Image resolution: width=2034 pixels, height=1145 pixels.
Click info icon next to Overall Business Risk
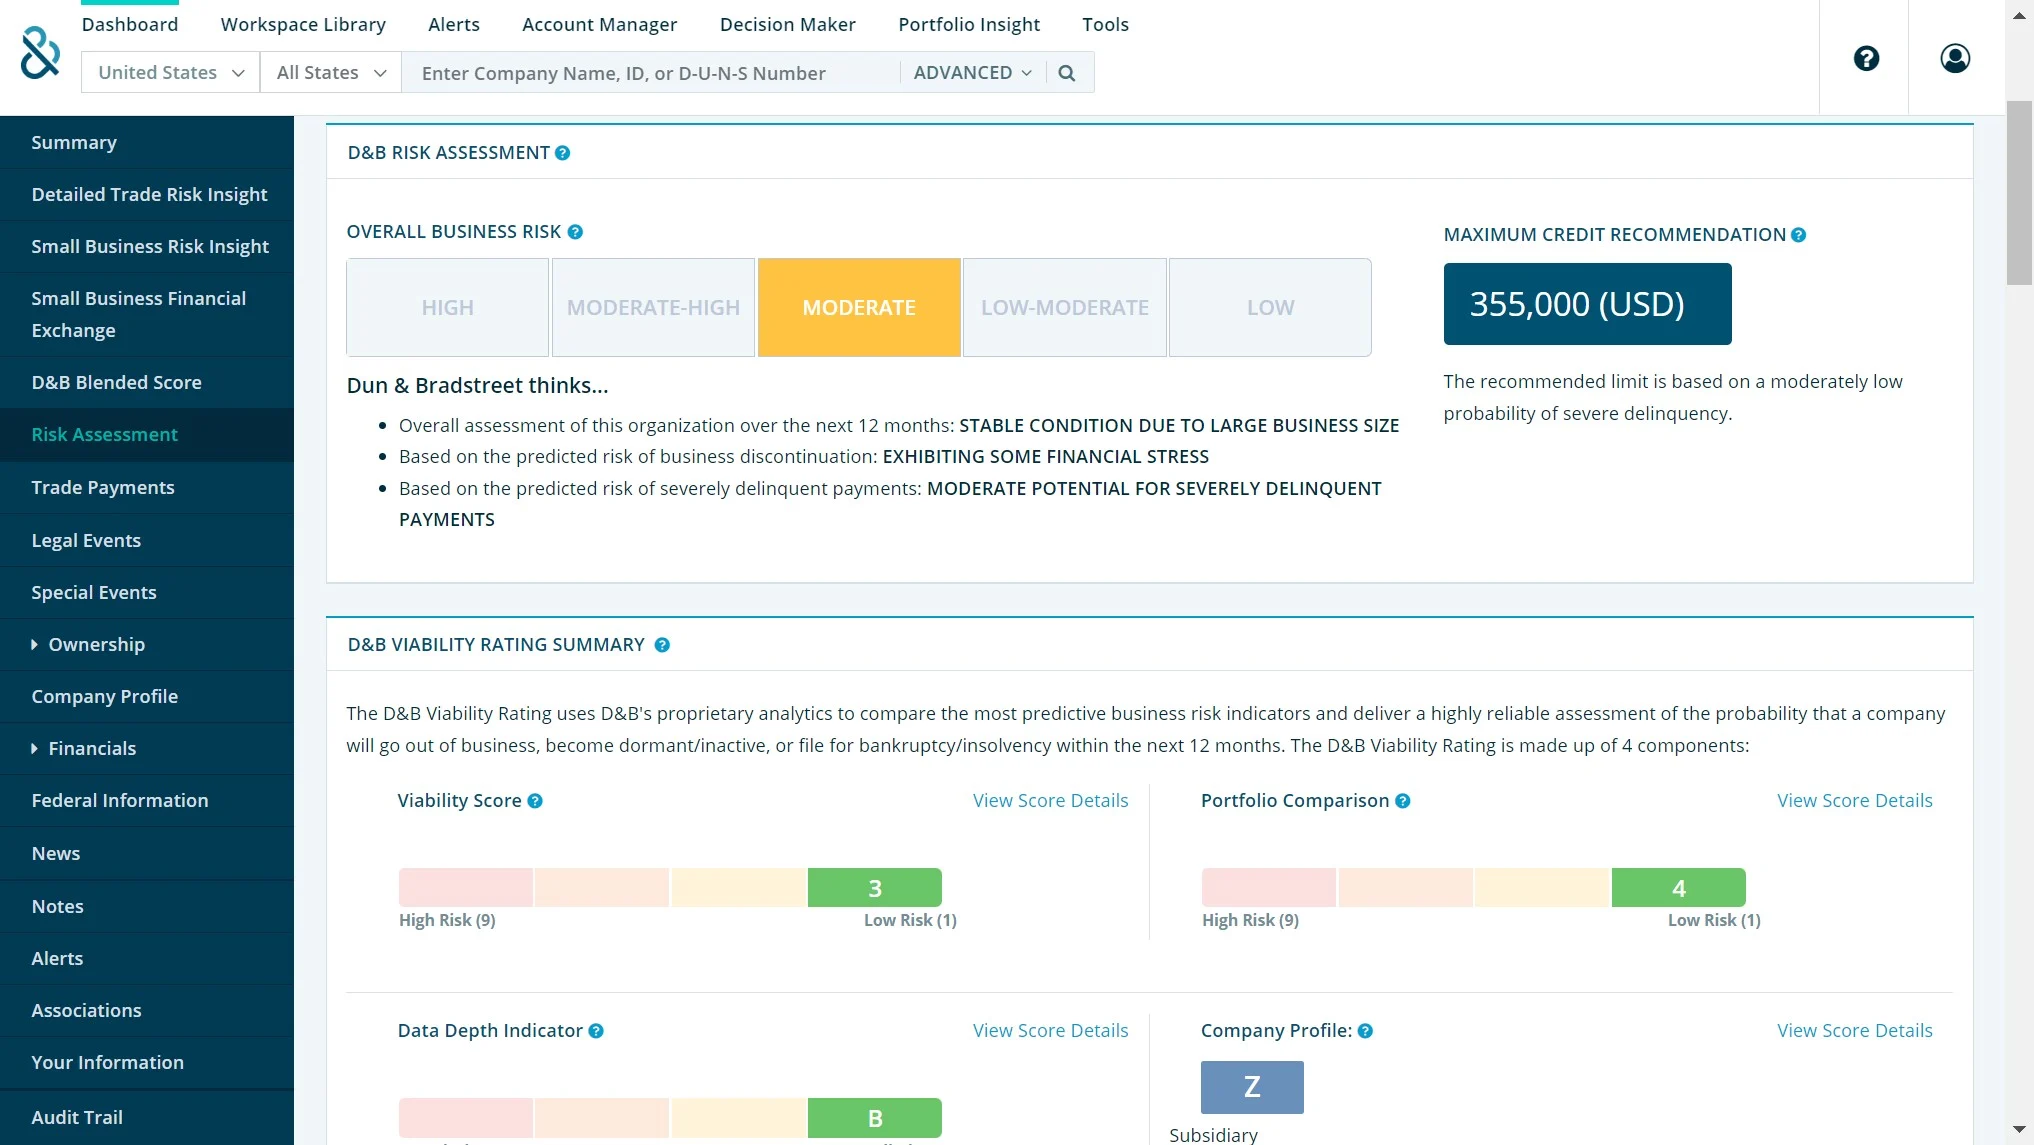575,232
